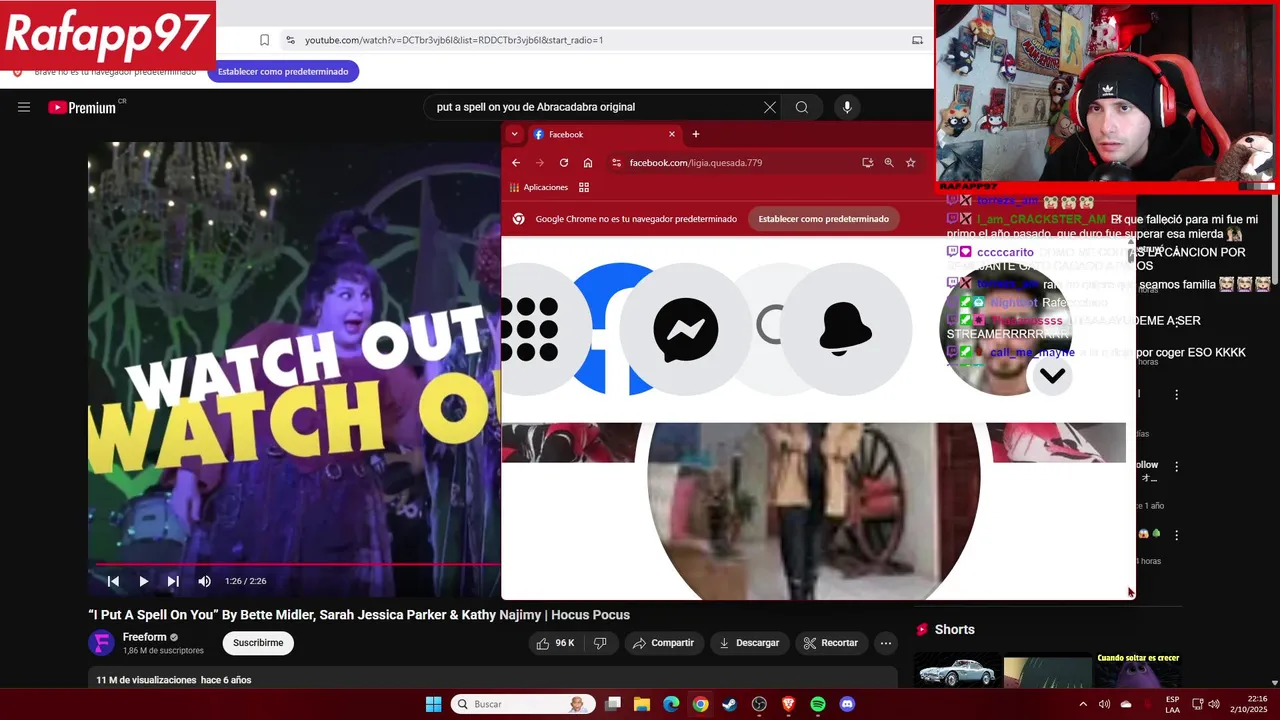Subscribe to the Freeform channel
The height and width of the screenshot is (720, 1280).
[x=258, y=643]
